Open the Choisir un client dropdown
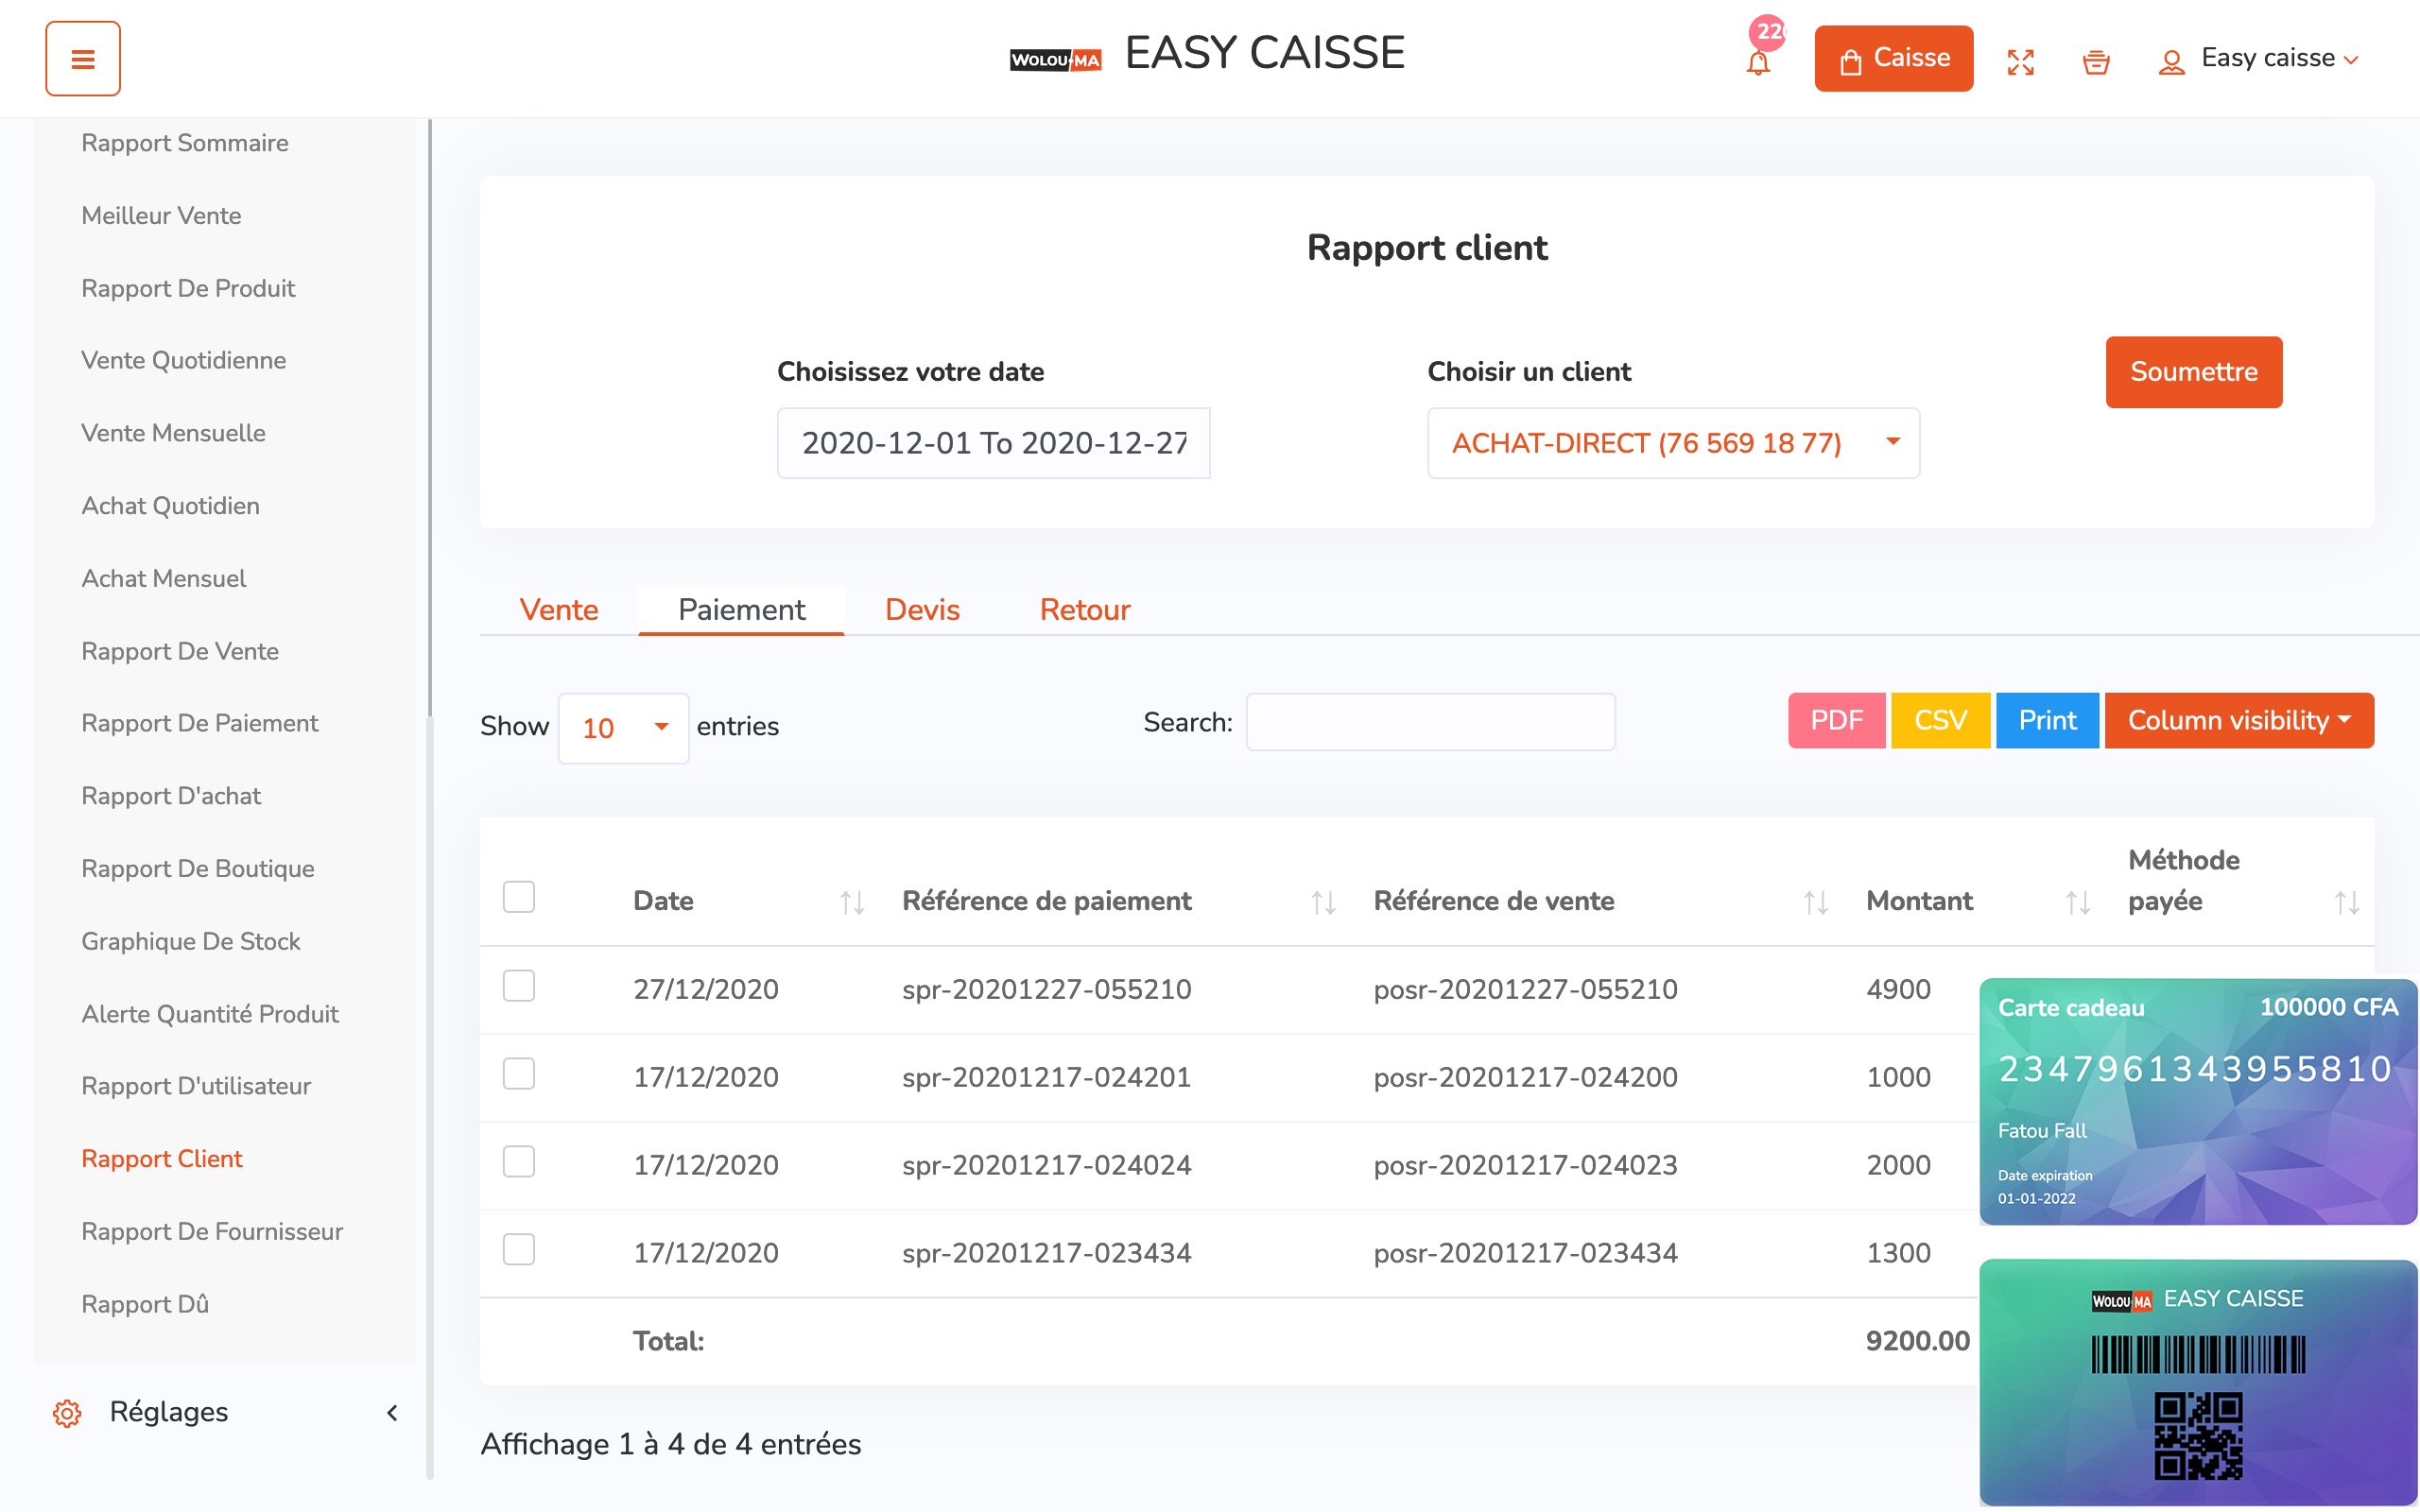The image size is (2420, 1512). pos(1672,443)
